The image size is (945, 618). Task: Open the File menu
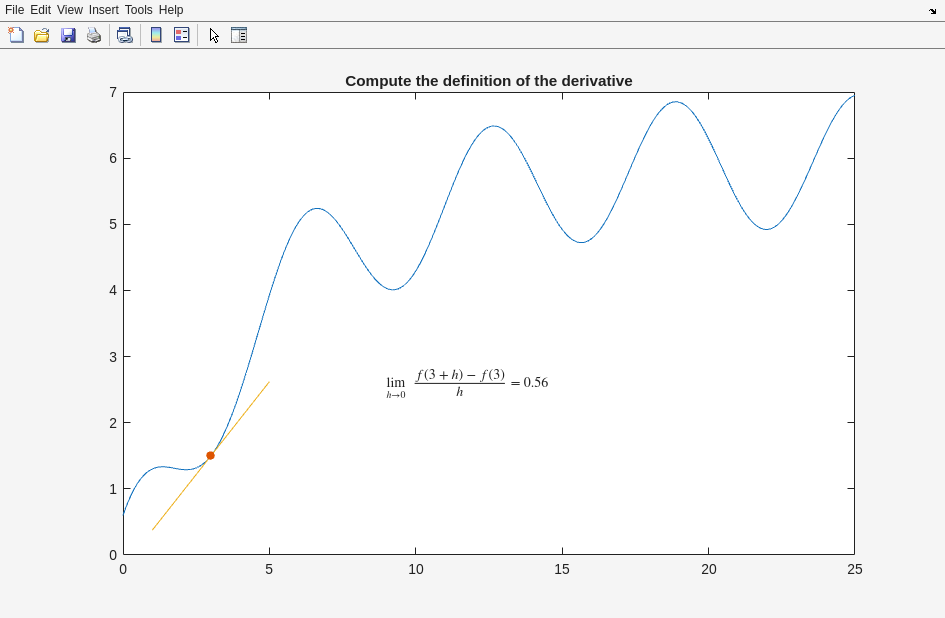point(14,10)
